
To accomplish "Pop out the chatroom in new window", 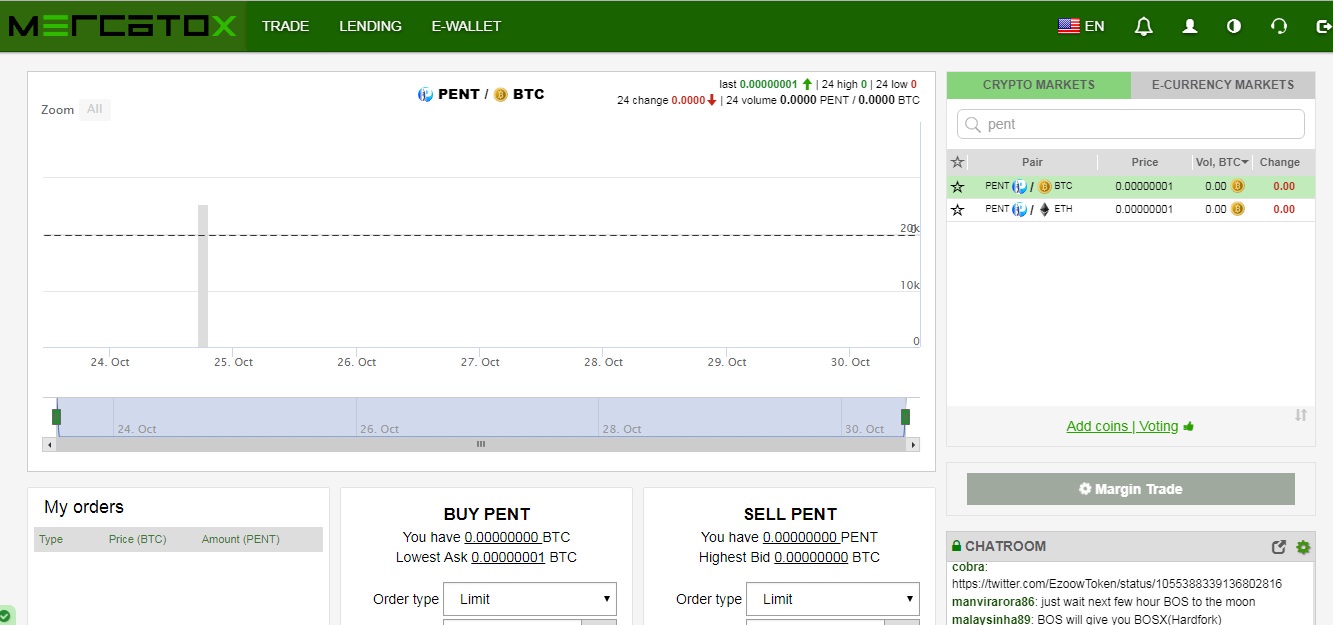I will (1278, 547).
